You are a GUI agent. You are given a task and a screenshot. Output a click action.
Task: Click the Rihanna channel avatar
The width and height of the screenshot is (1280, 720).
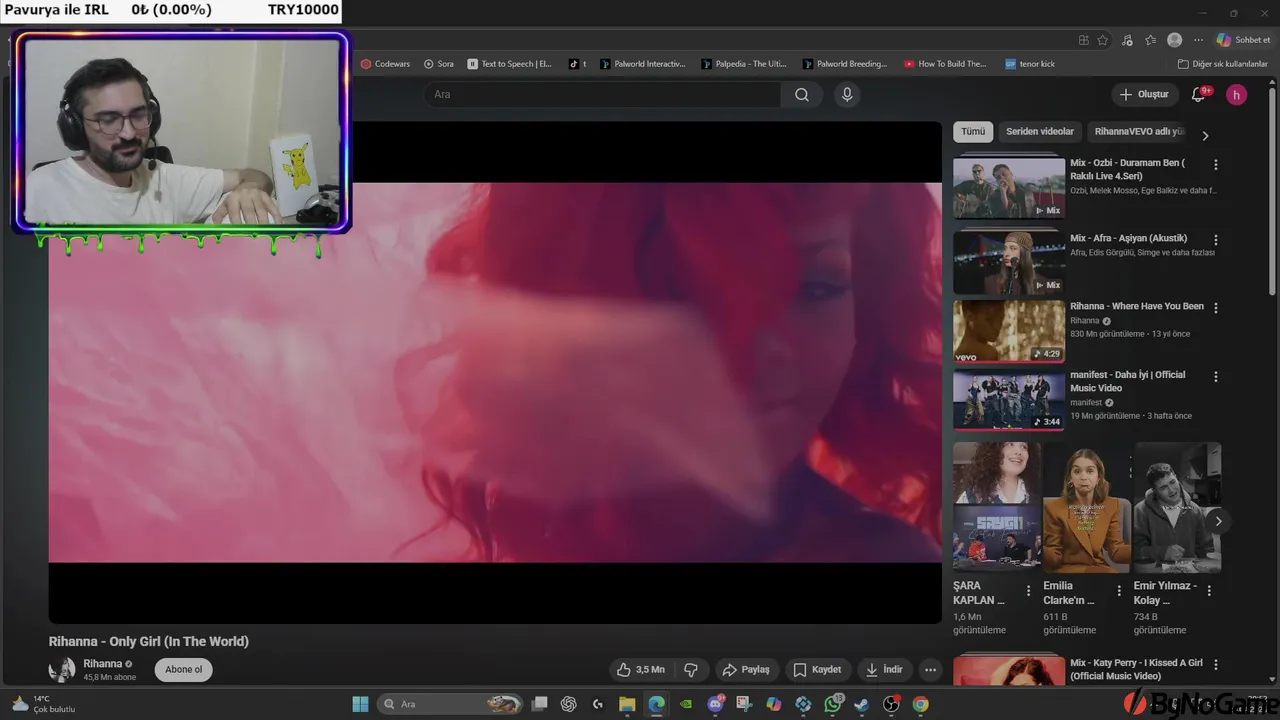[62, 670]
